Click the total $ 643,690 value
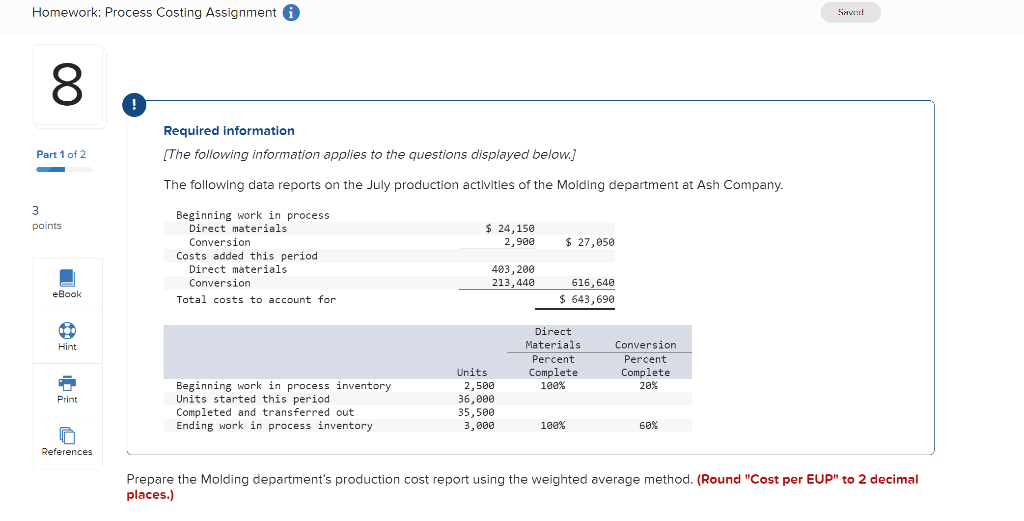 point(586,300)
